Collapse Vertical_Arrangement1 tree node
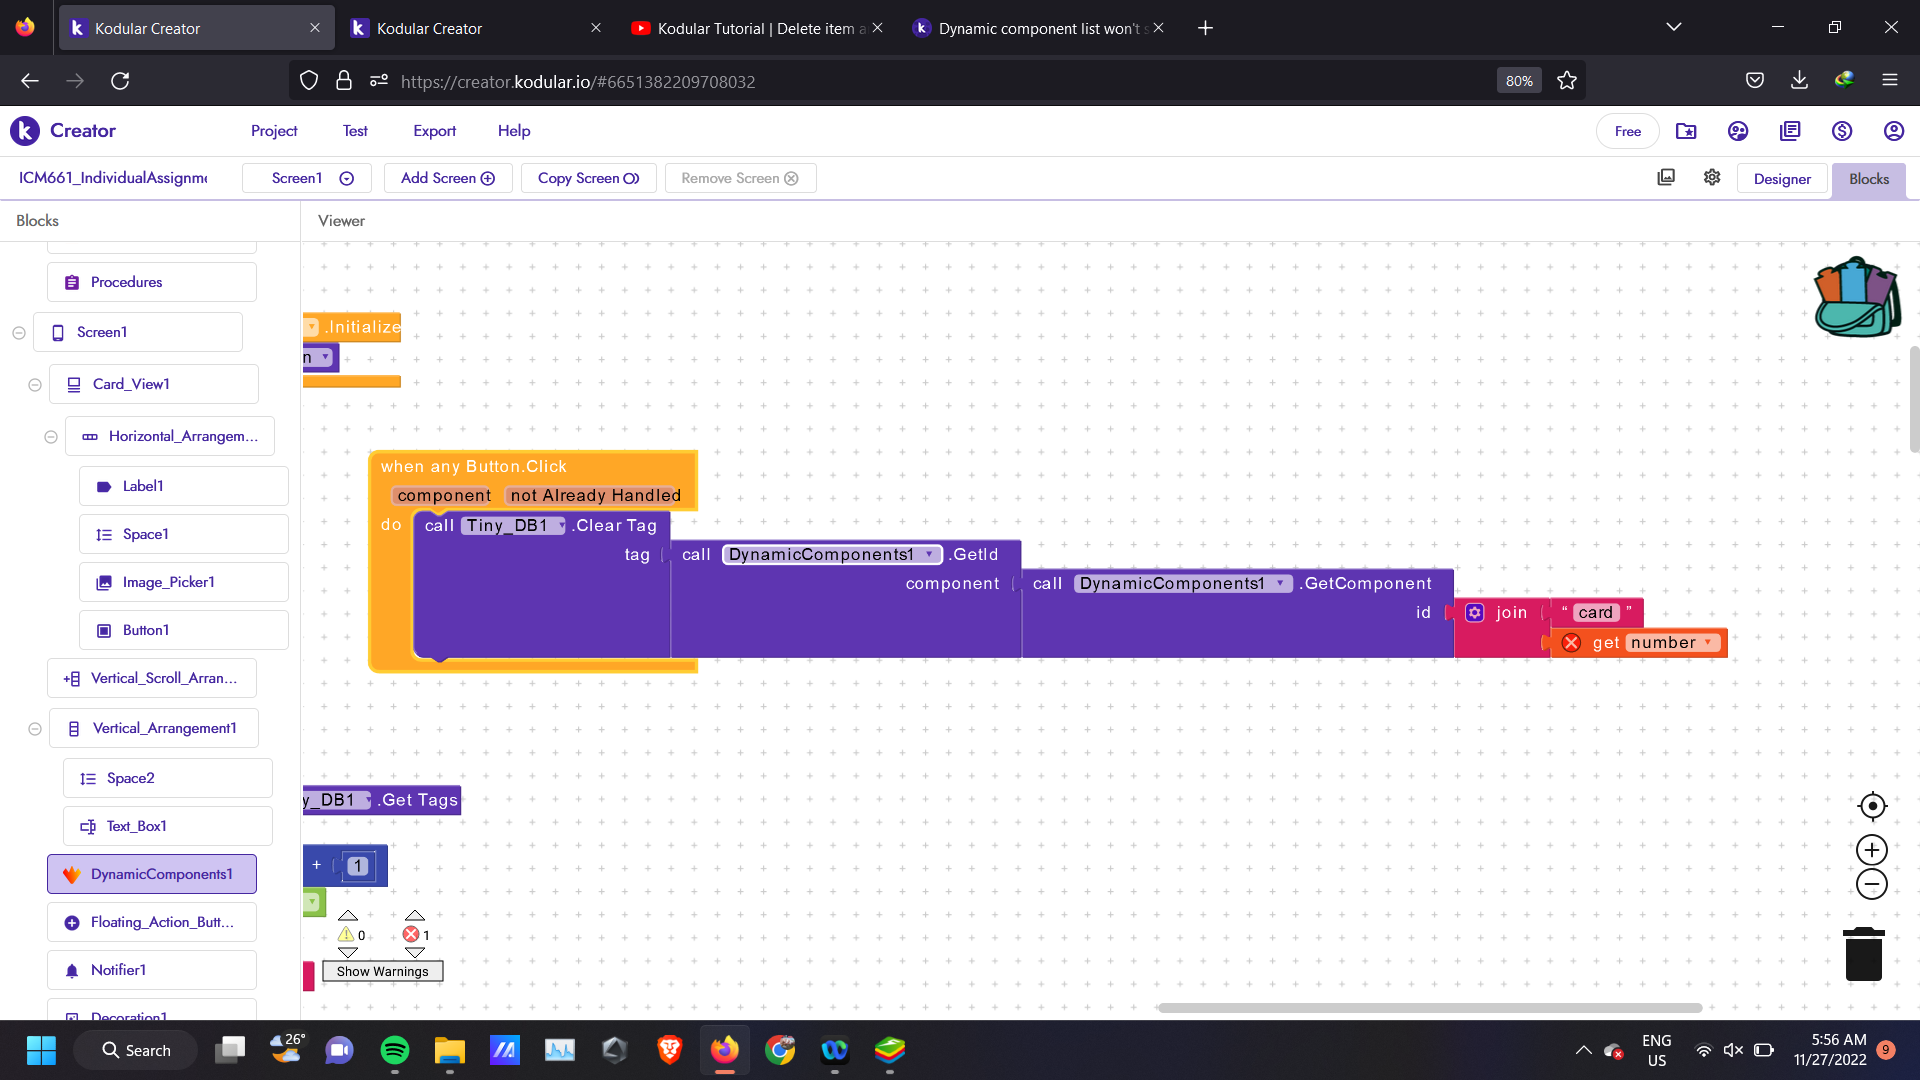Image resolution: width=1920 pixels, height=1080 pixels. tap(35, 729)
